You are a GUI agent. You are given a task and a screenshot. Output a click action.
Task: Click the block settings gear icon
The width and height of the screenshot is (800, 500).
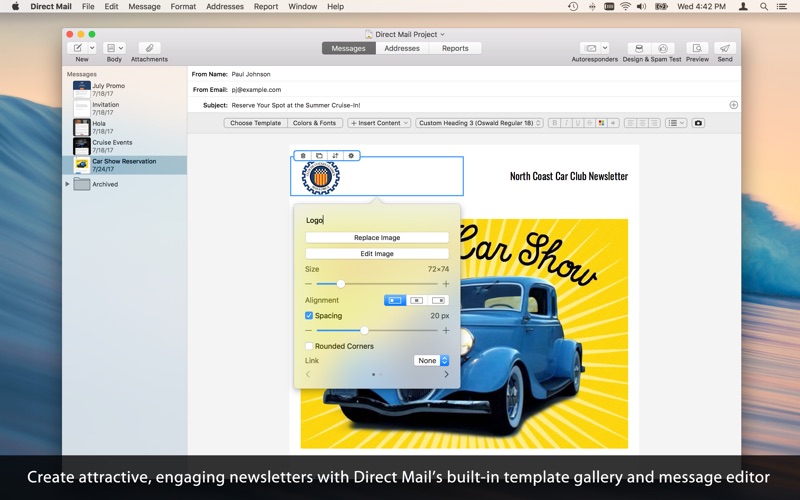(351, 156)
